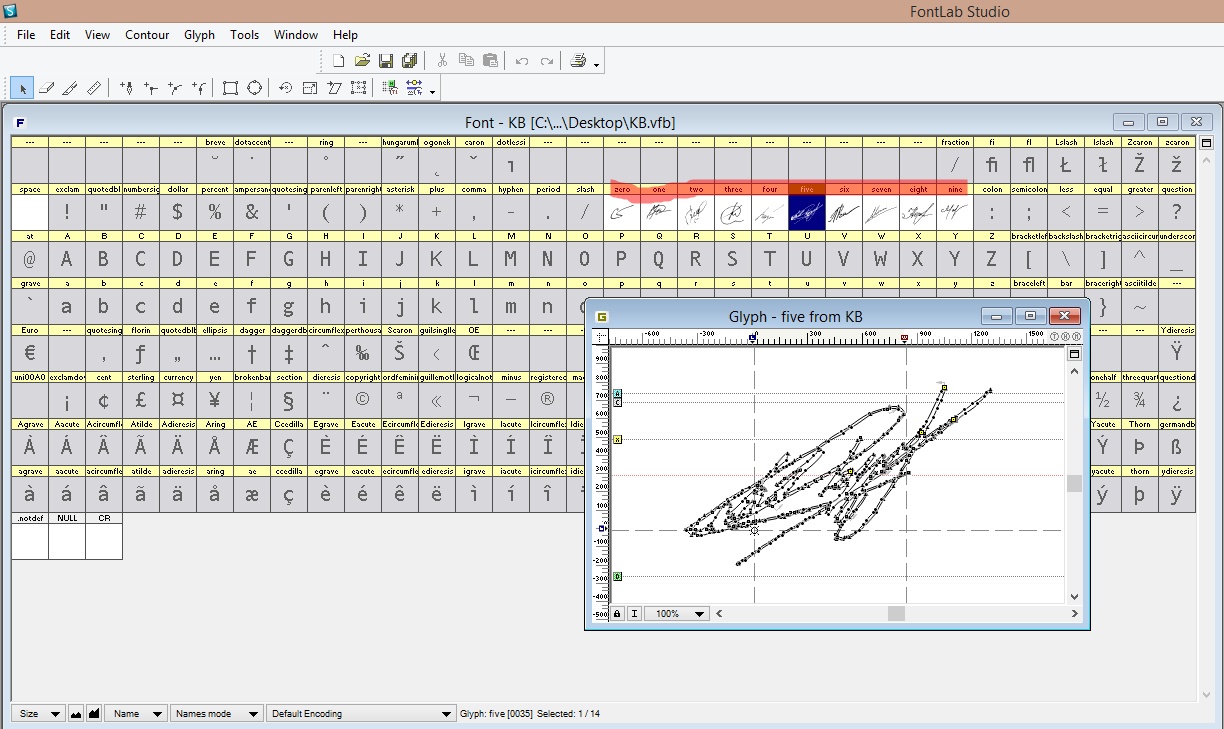Open the 100% zoom dropdown
Viewport: 1224px width, 729px height.
click(x=676, y=613)
